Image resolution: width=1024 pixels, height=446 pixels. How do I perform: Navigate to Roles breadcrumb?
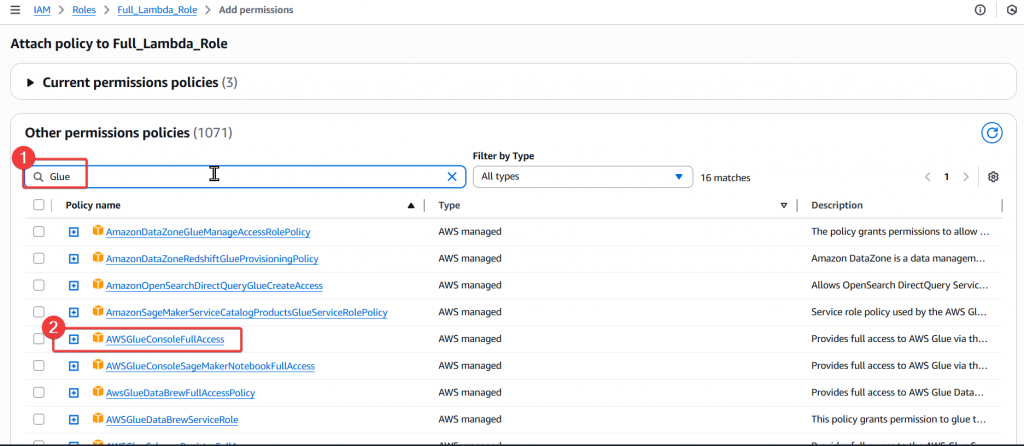coord(85,10)
